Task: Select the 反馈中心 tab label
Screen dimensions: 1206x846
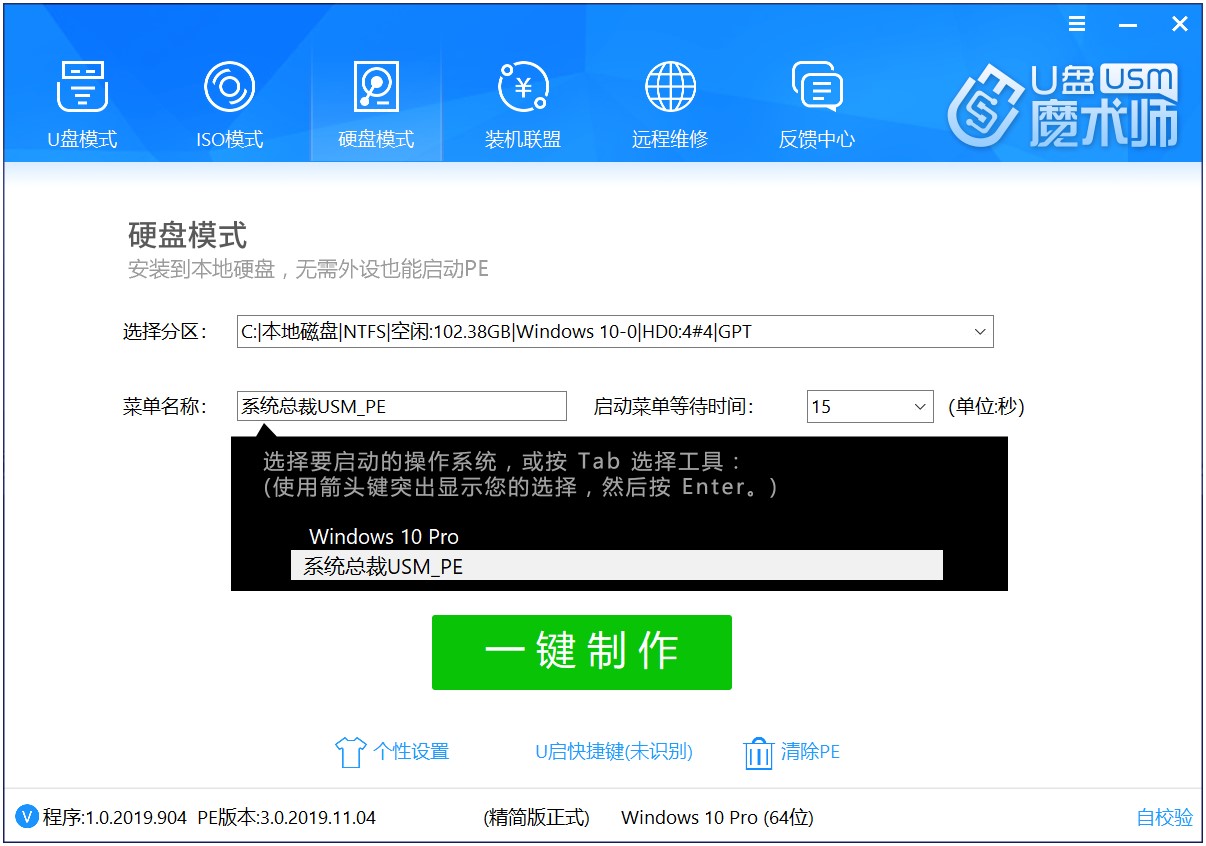Action: point(817,139)
